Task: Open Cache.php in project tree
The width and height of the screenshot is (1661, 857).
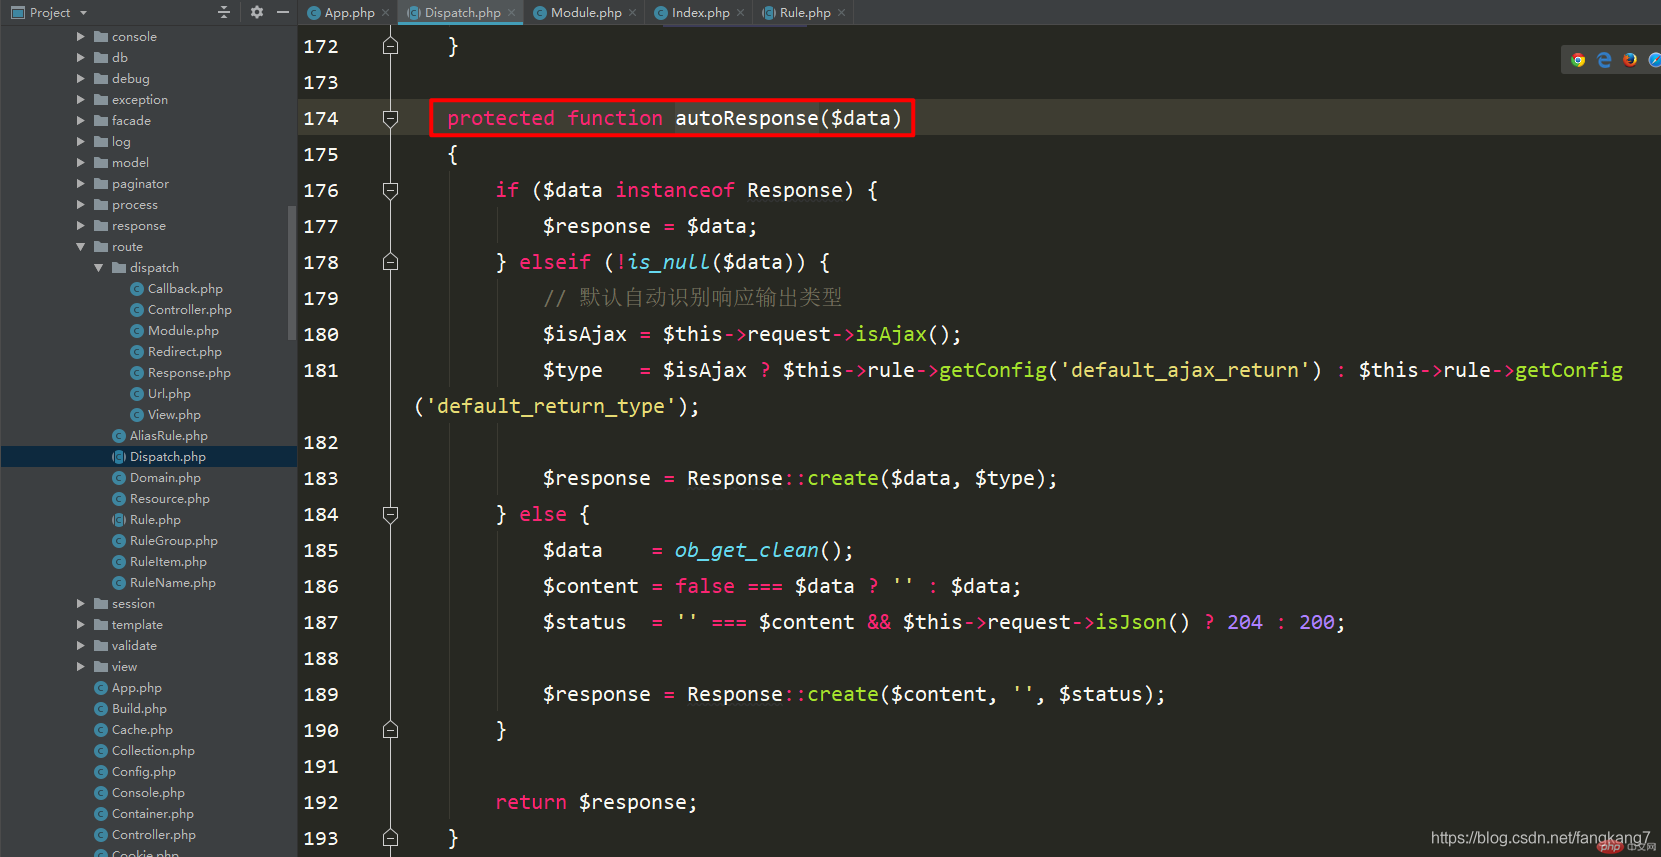Action: pyautogui.click(x=142, y=729)
